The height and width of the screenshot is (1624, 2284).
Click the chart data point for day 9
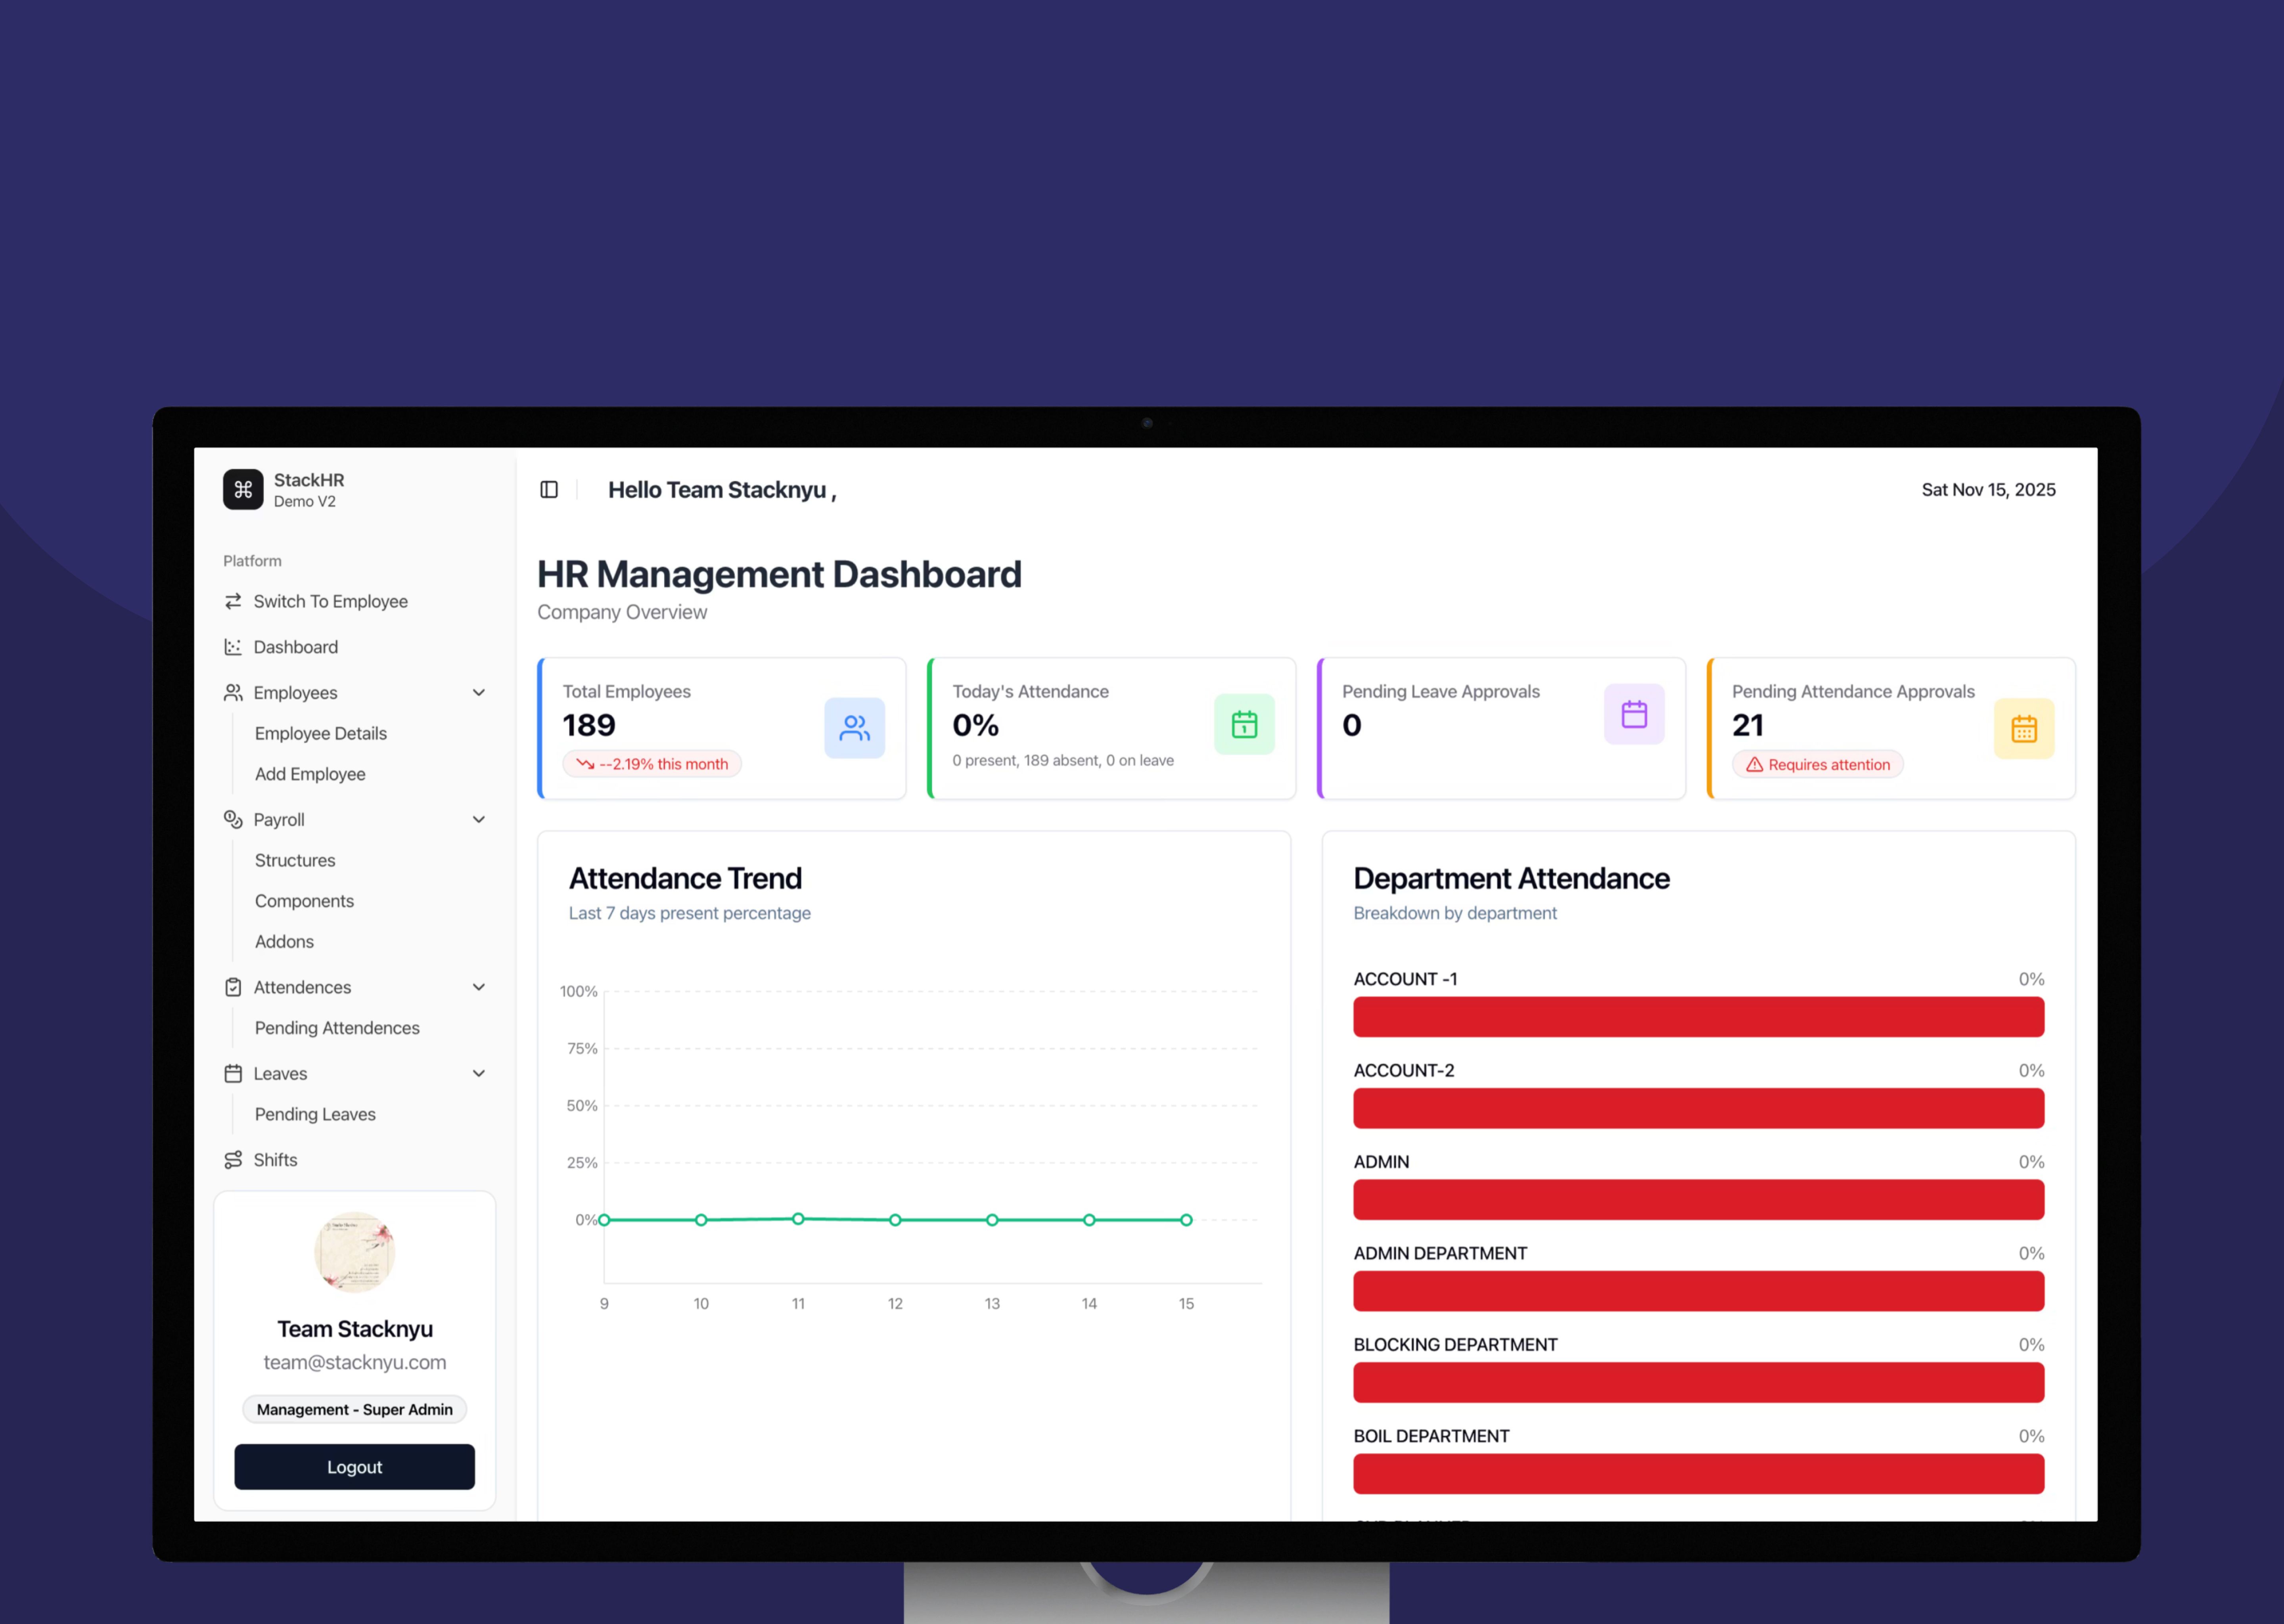pos(604,1220)
